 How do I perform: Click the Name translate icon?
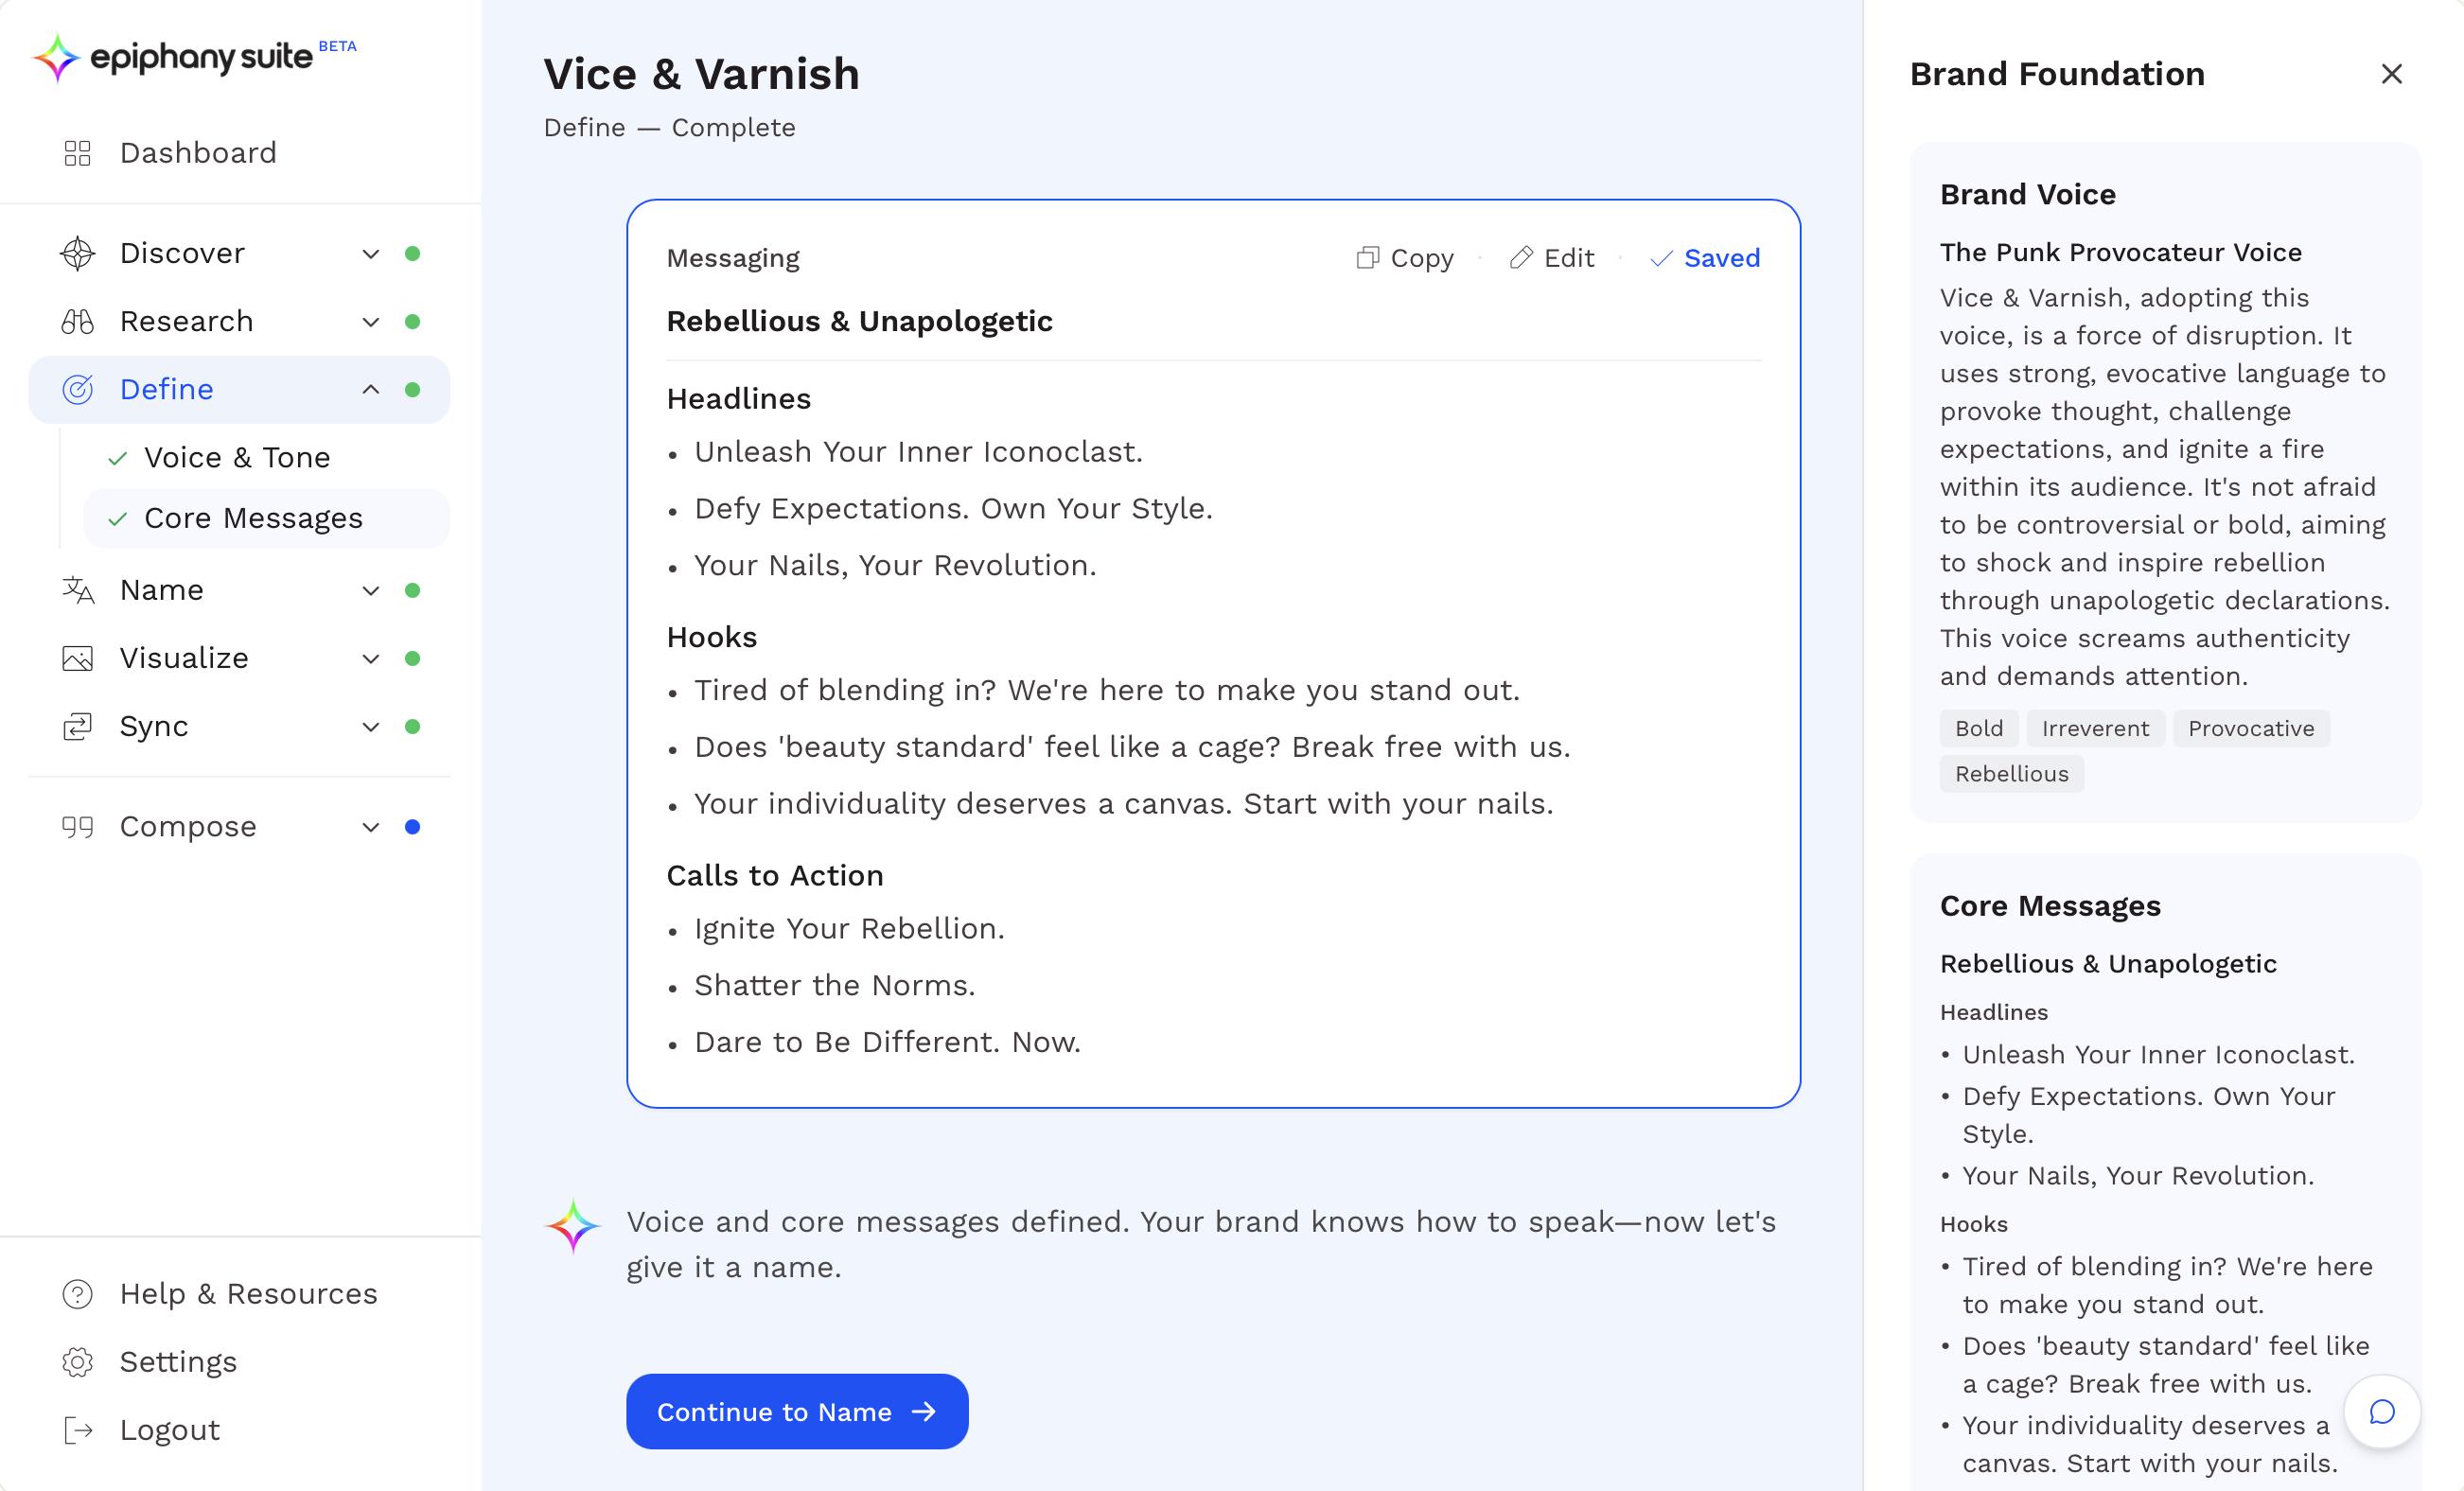click(77, 590)
